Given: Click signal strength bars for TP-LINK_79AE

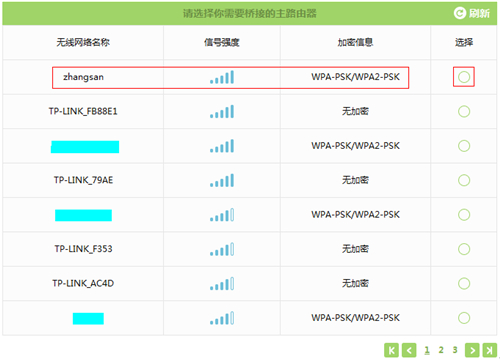Looking at the screenshot, I should [222, 180].
